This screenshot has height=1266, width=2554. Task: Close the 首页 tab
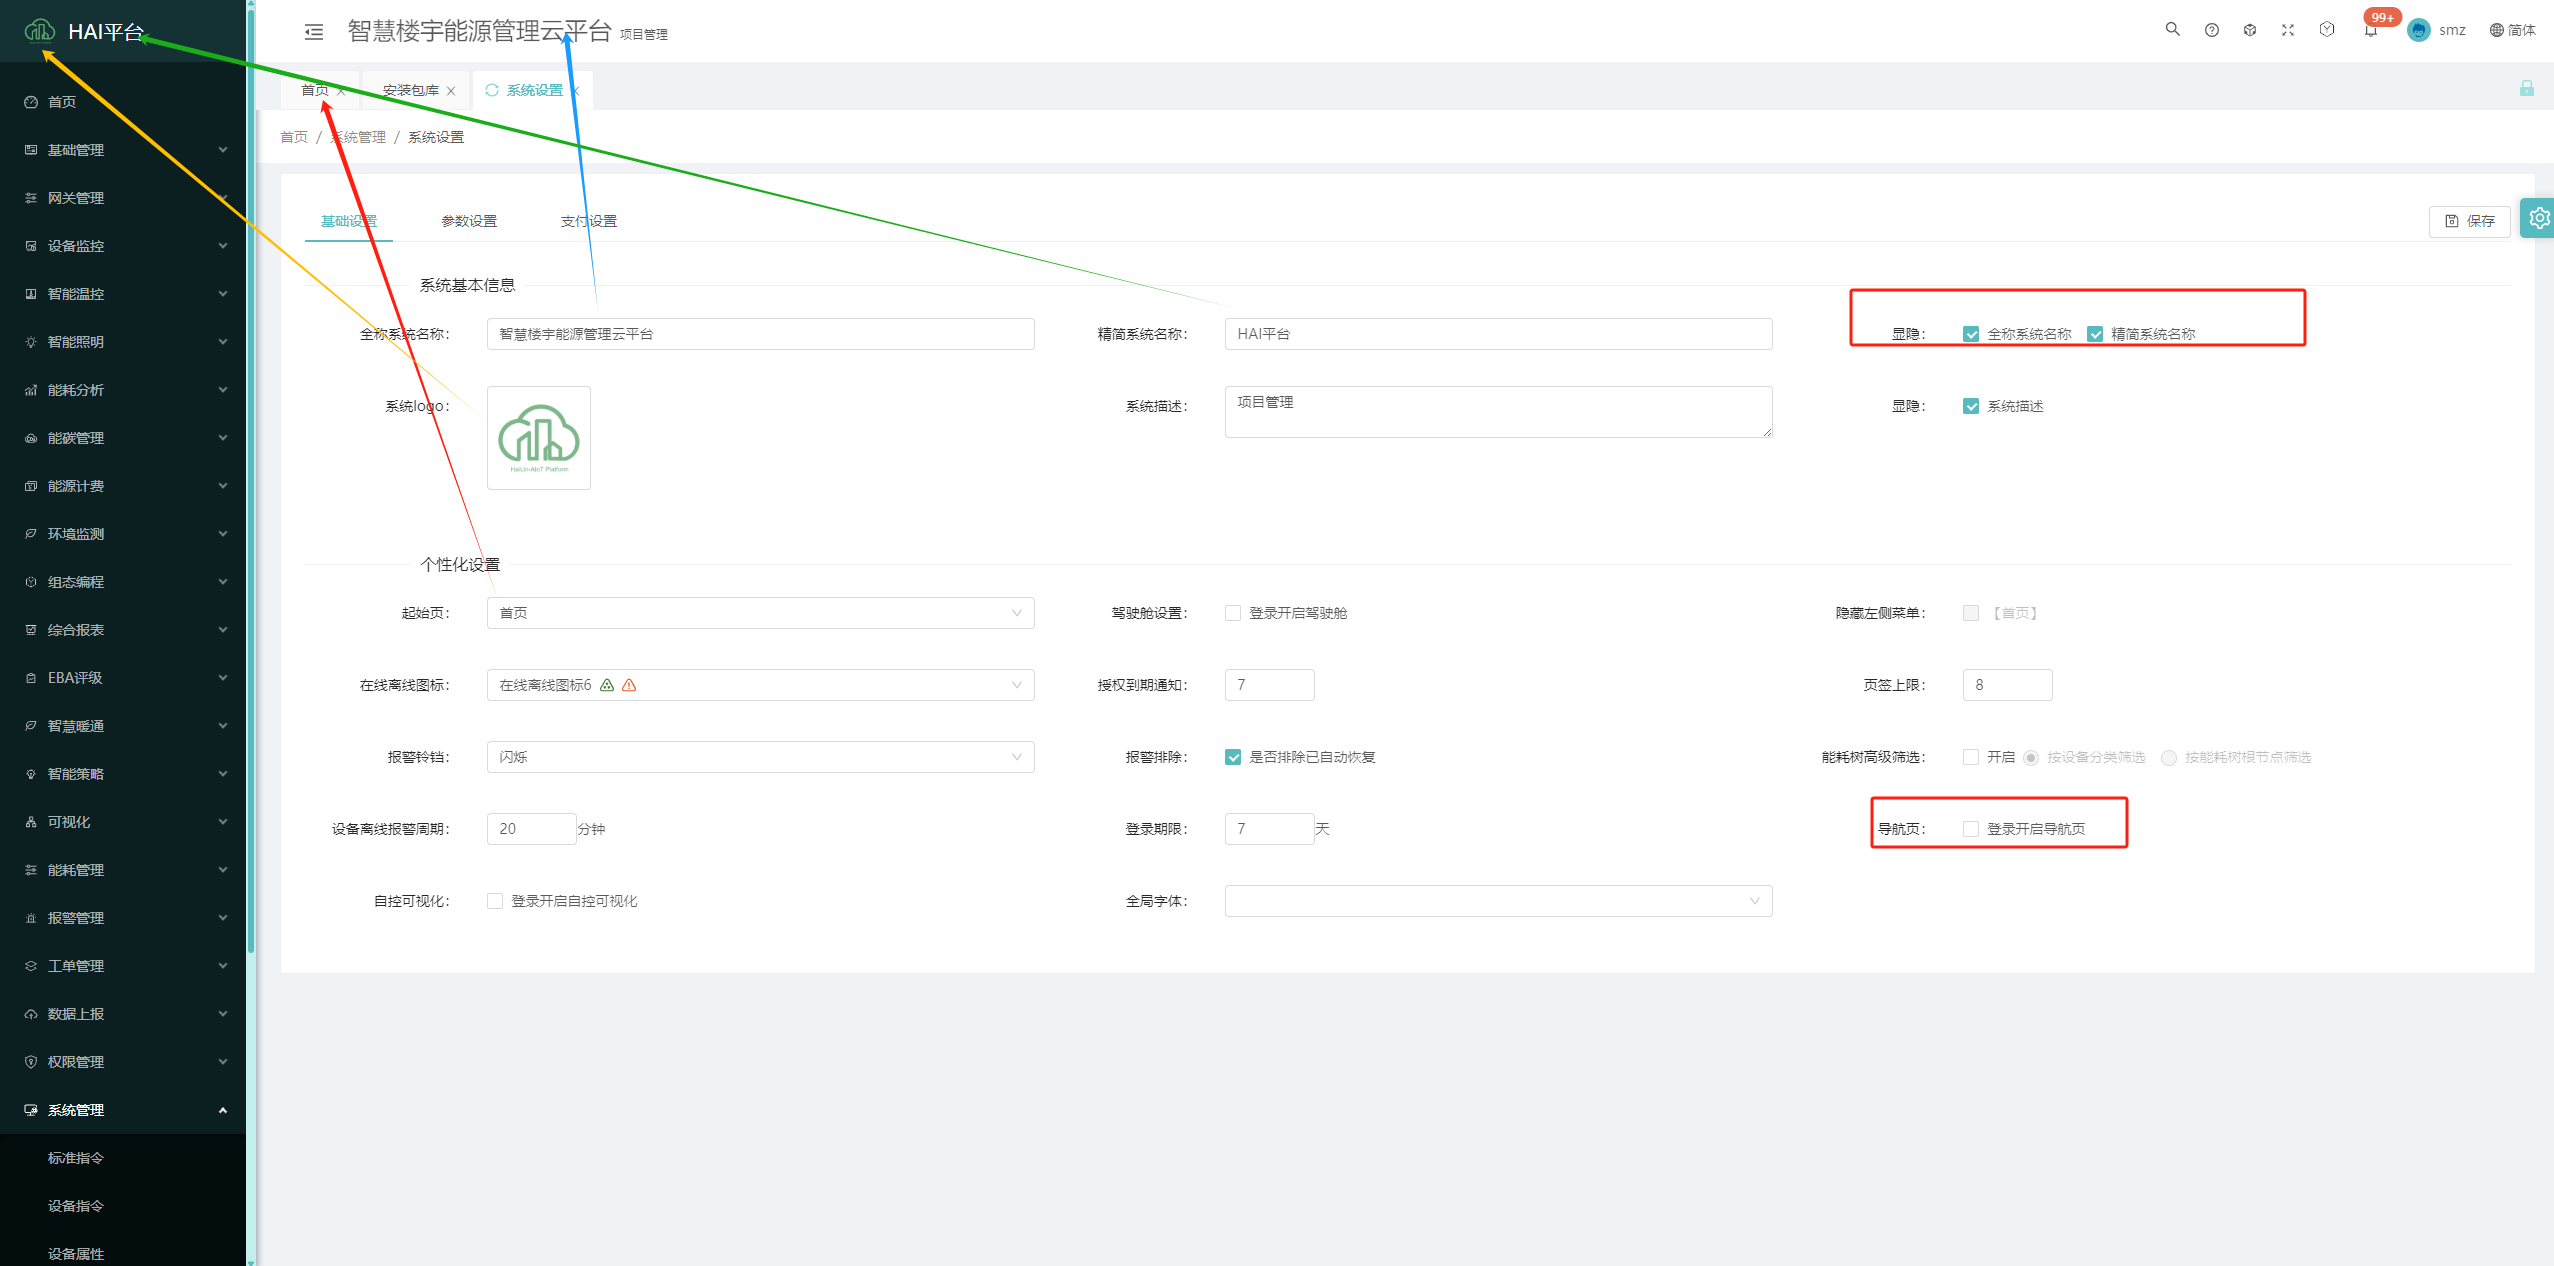(x=341, y=91)
